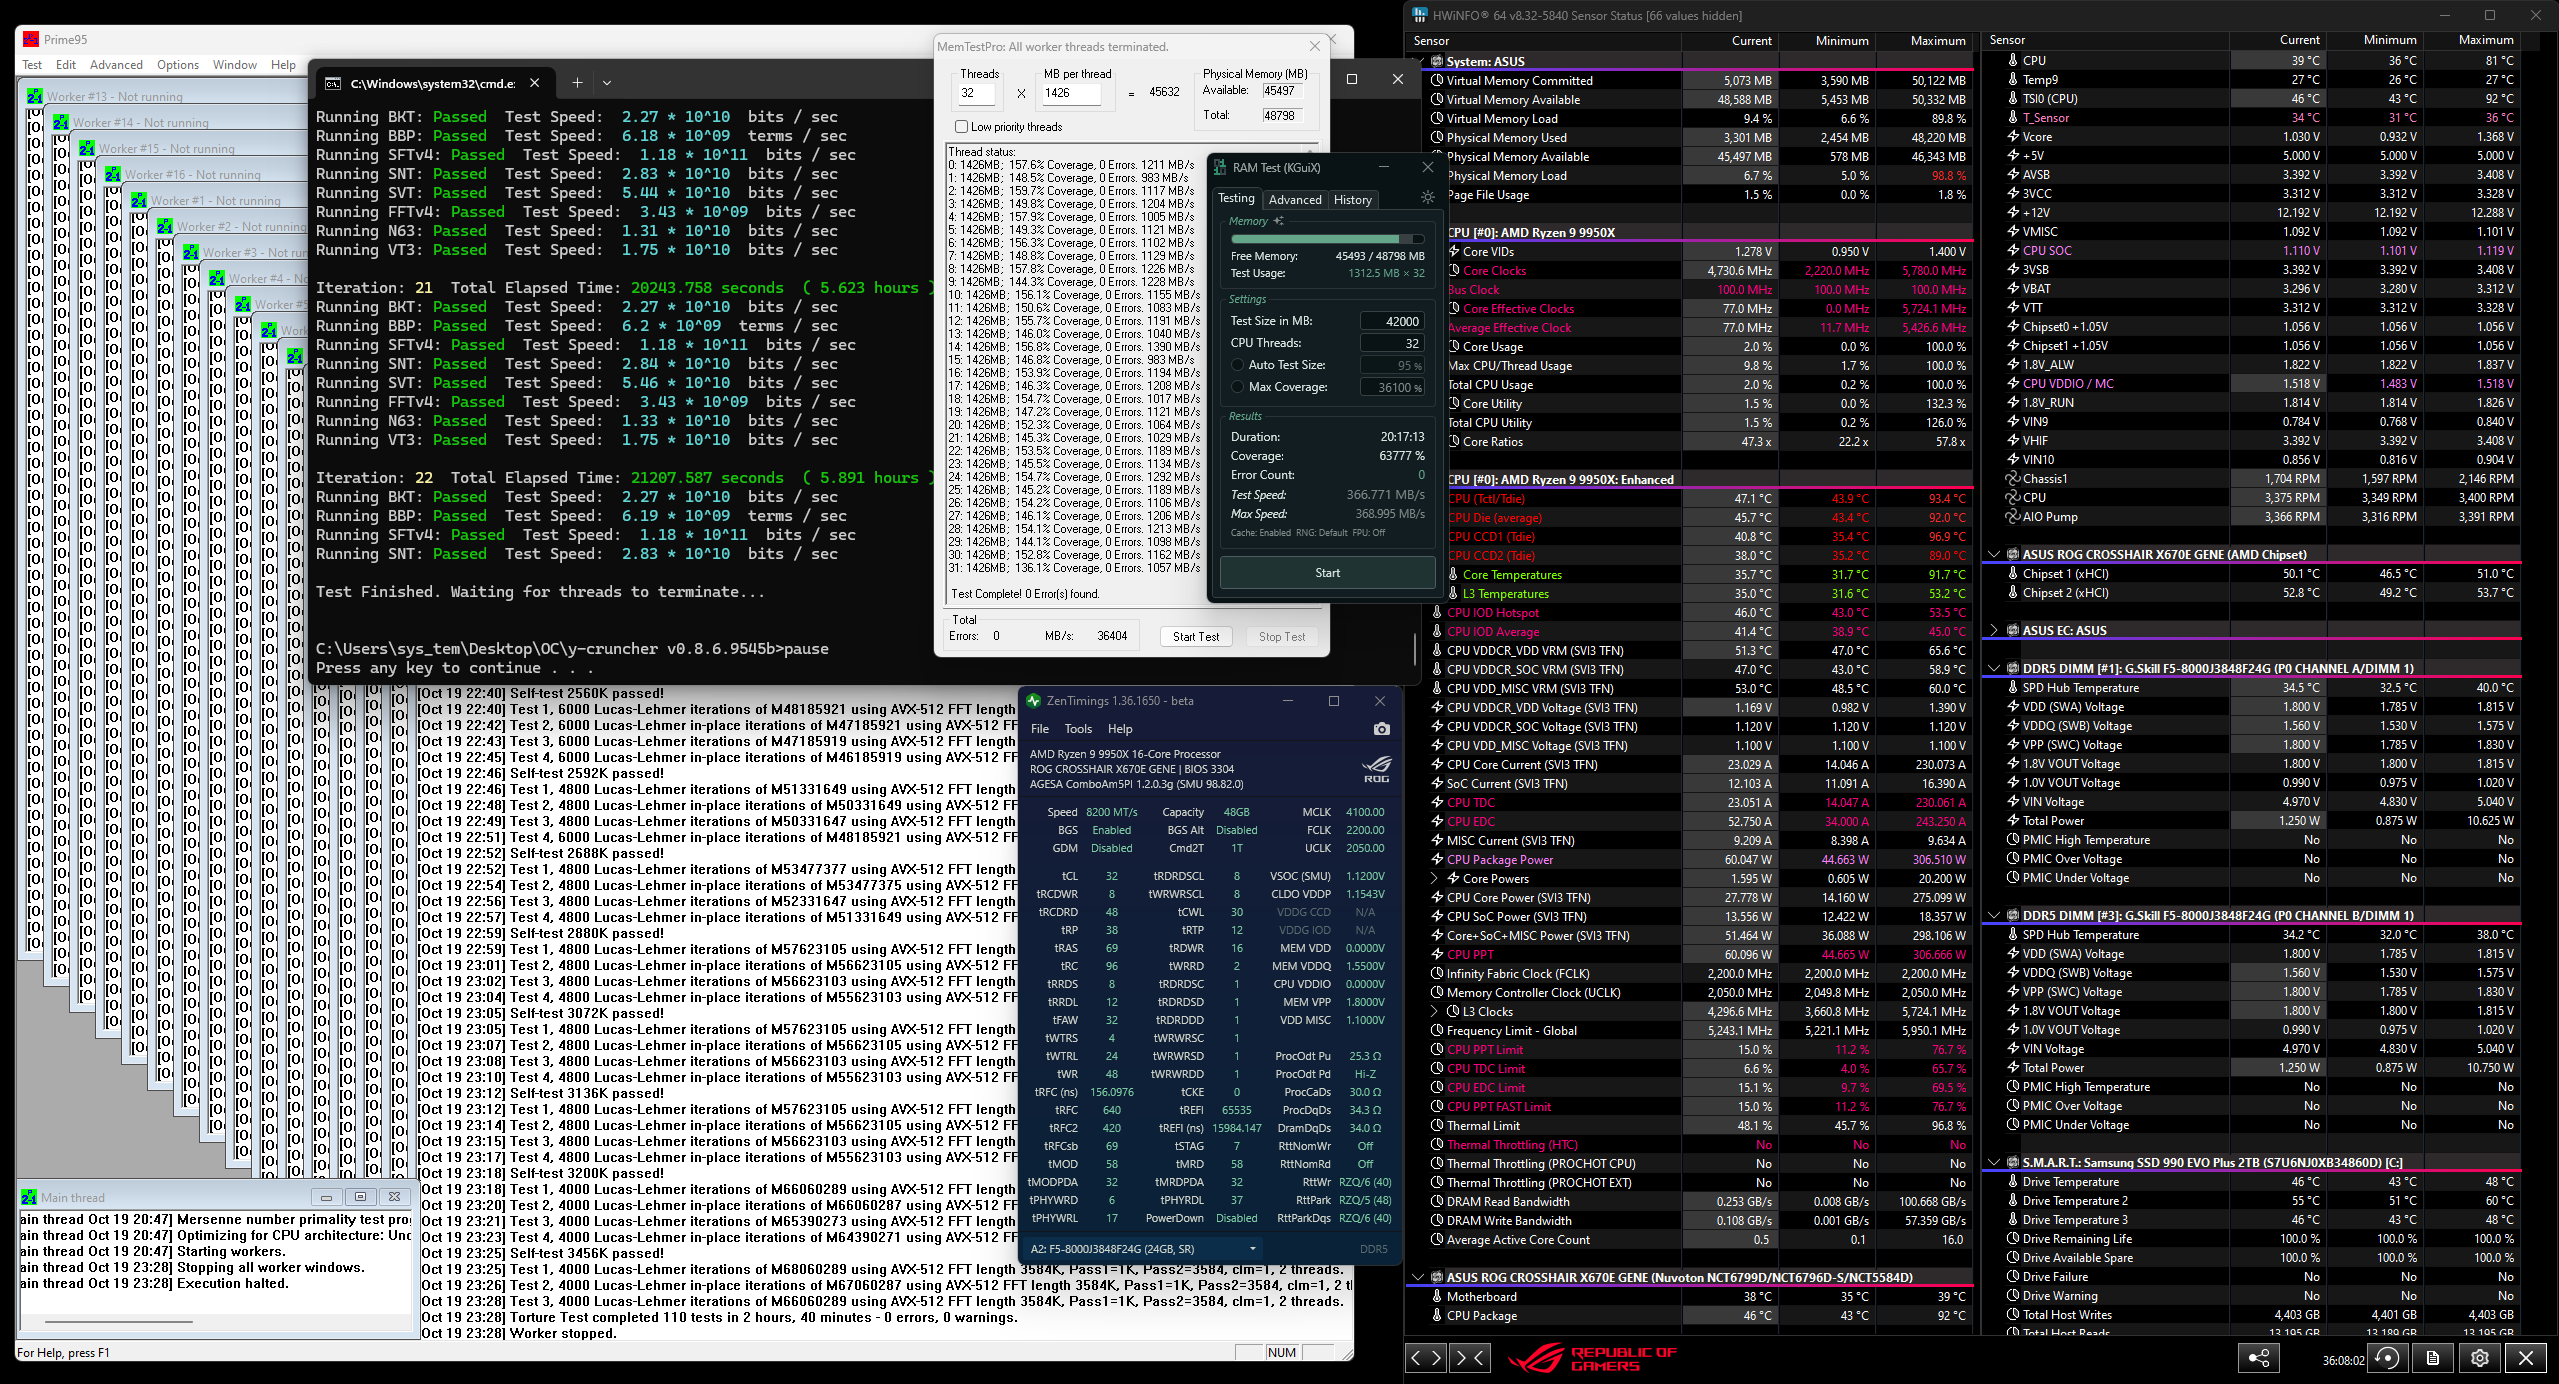Open the Edit menu in Prime95
Screen dimensions: 2559x1384
66,65
